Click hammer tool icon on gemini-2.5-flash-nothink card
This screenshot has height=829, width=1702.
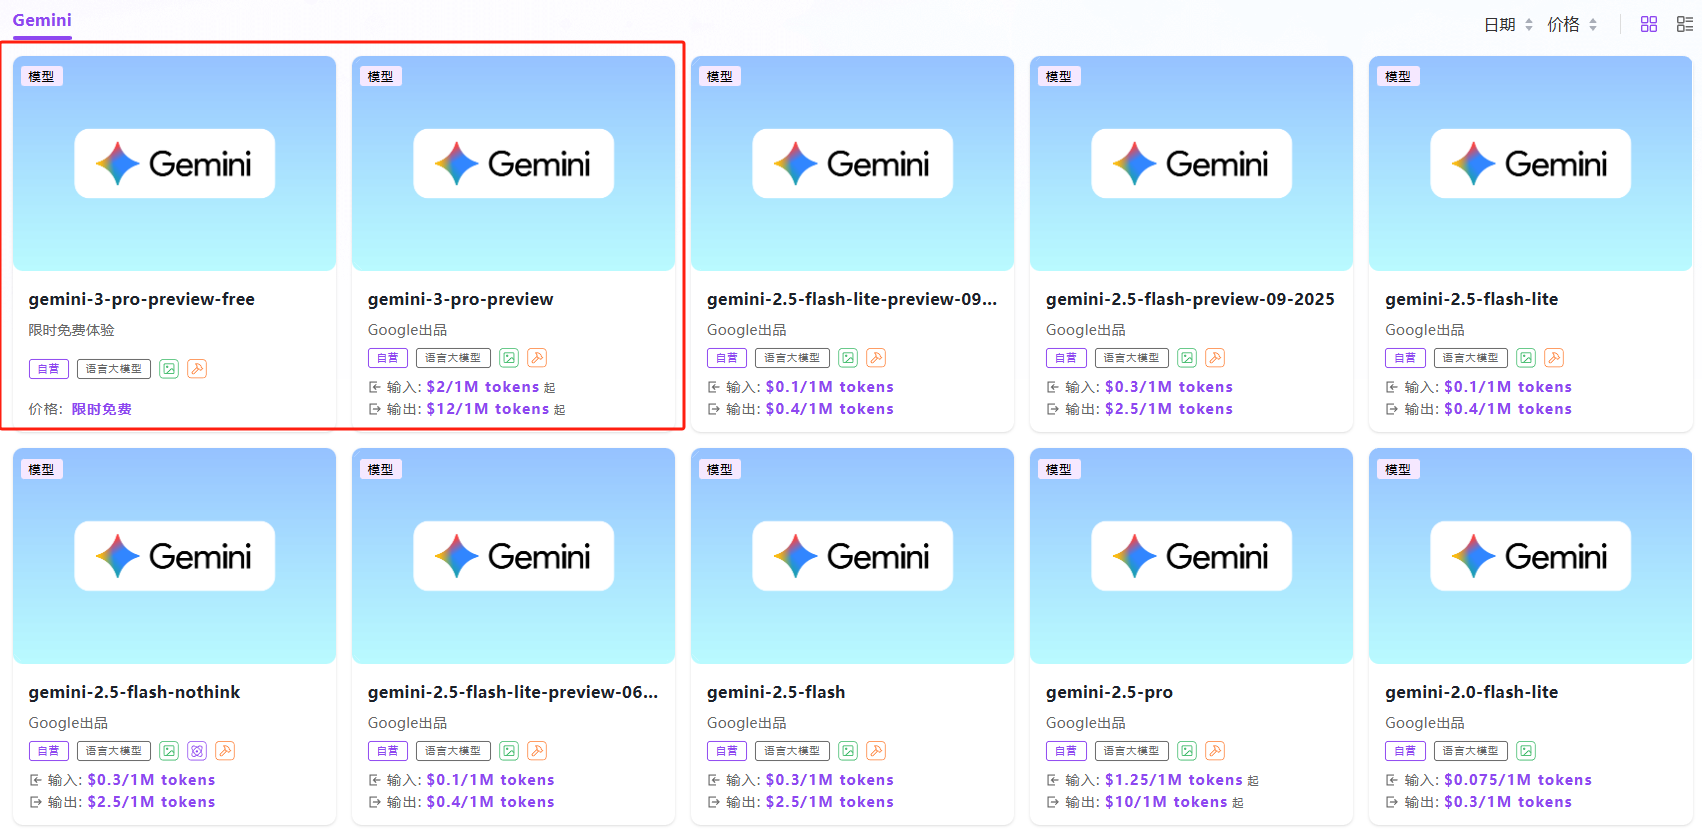coord(225,751)
